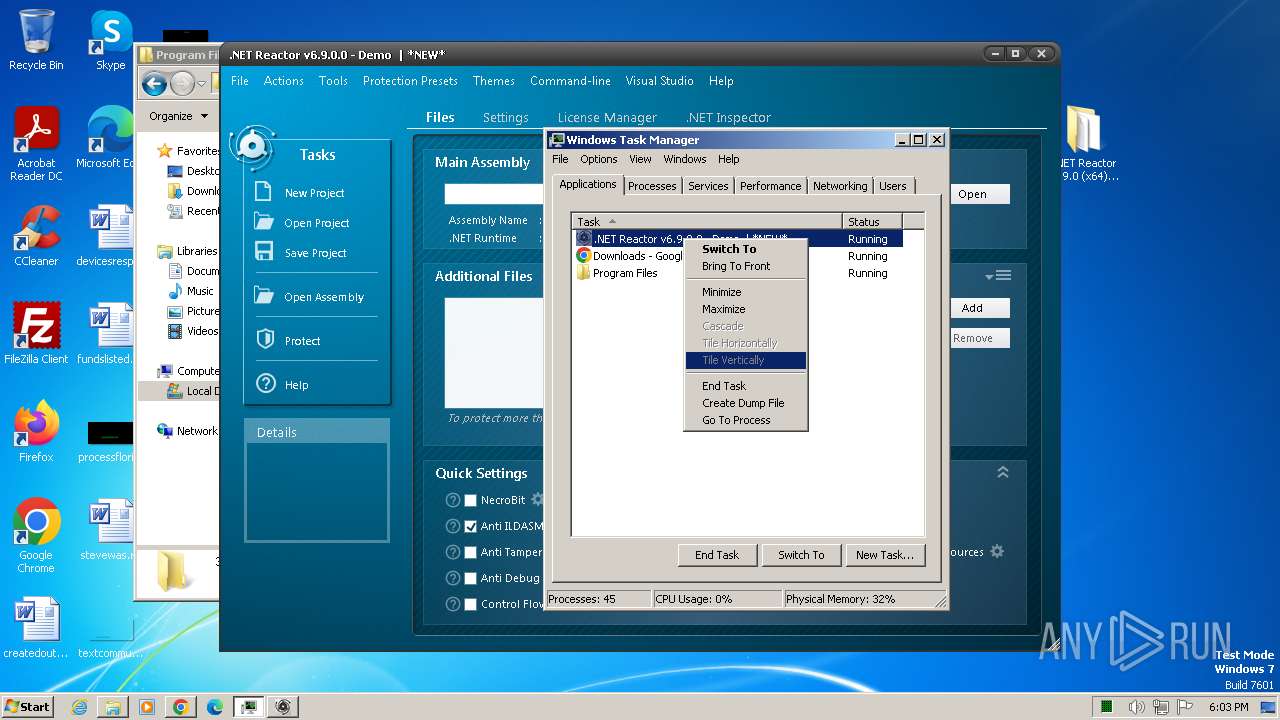Open the License Manager tab in .NET Reactor
1280x720 pixels.
607,117
